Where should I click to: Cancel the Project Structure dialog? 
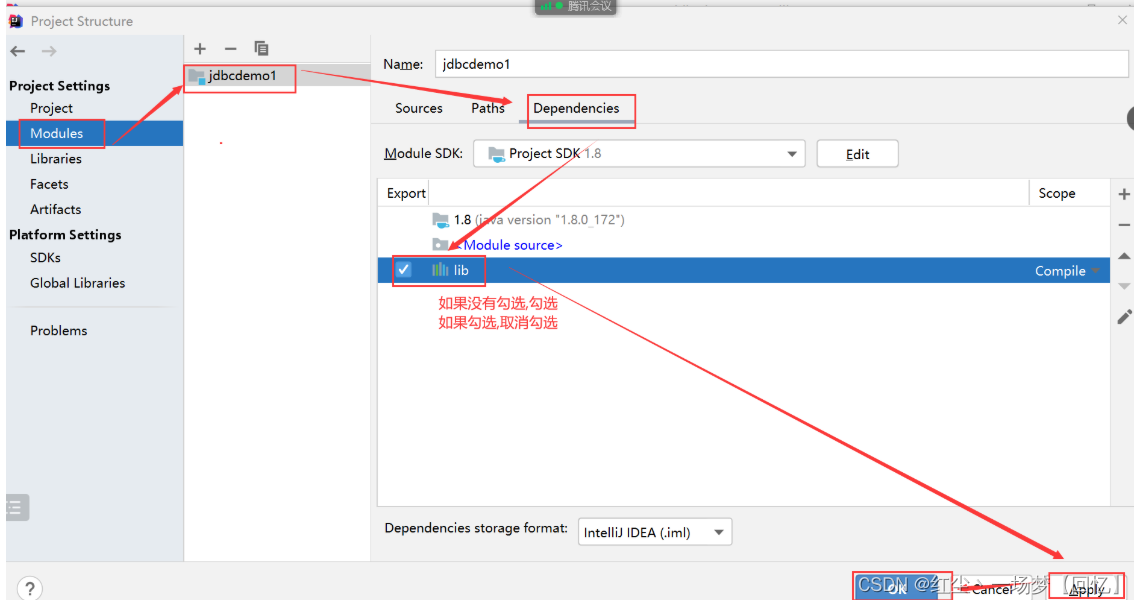(994, 589)
